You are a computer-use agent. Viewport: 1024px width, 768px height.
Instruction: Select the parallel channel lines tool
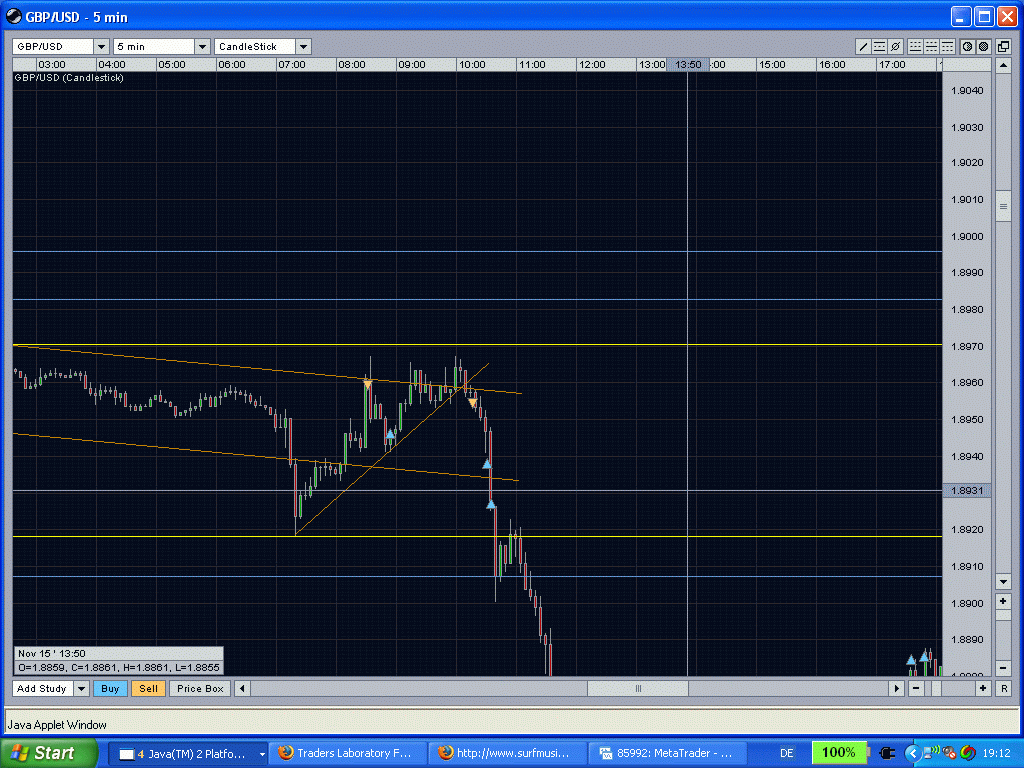[x=879, y=46]
